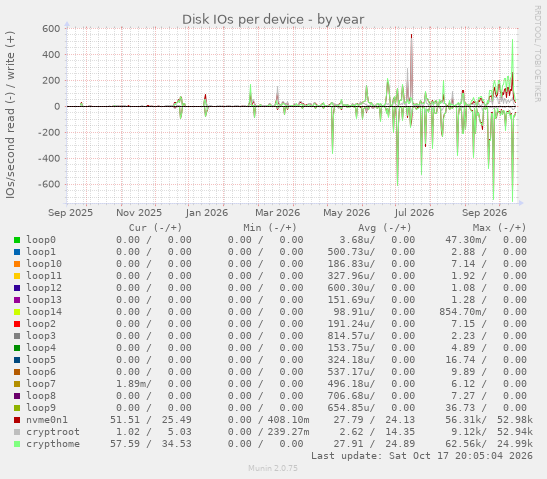Click the y-axis title 'IOs/second read (-) / write (+)'

click(10, 115)
